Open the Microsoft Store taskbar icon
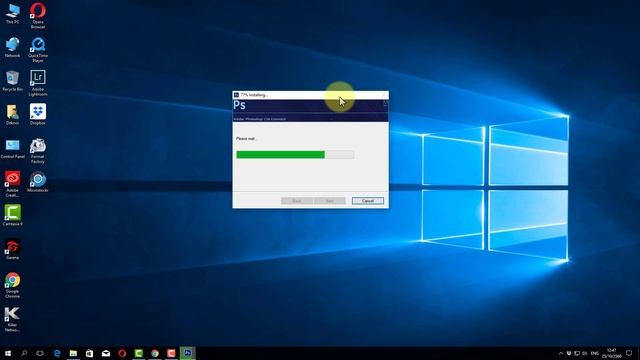The image size is (640, 360). pos(89,353)
